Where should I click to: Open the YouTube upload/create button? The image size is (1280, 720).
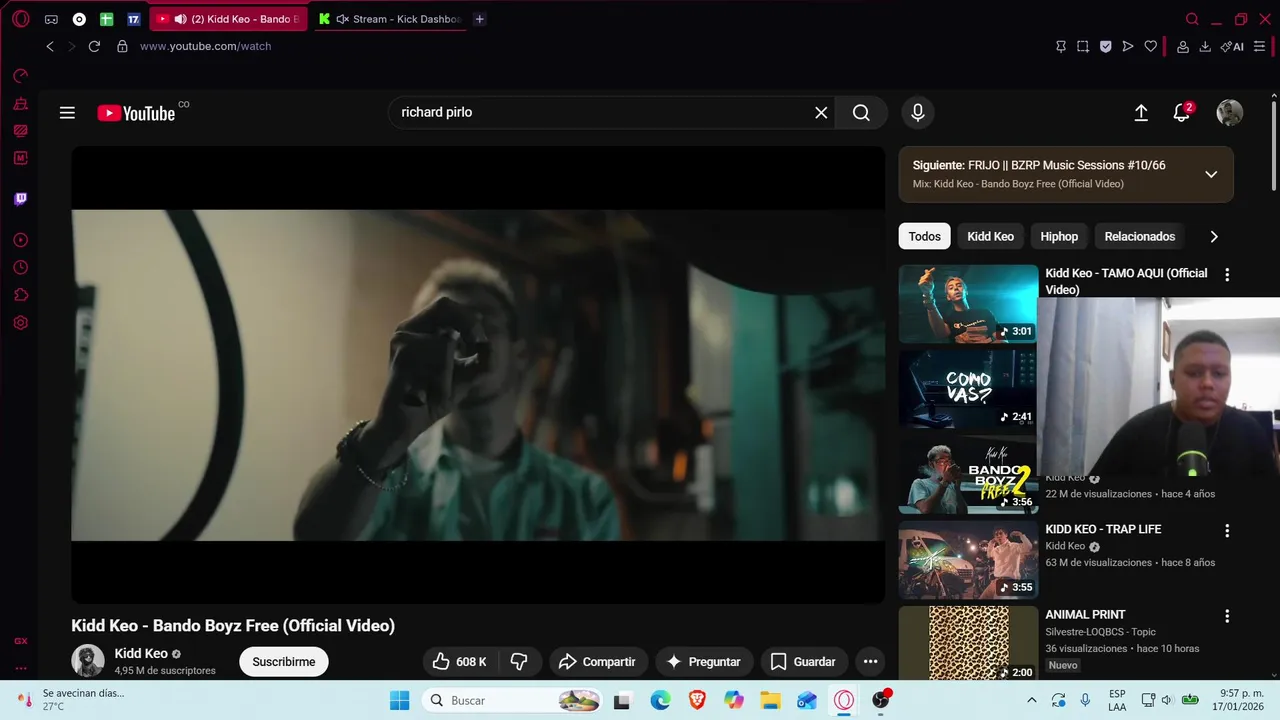[x=1141, y=113]
